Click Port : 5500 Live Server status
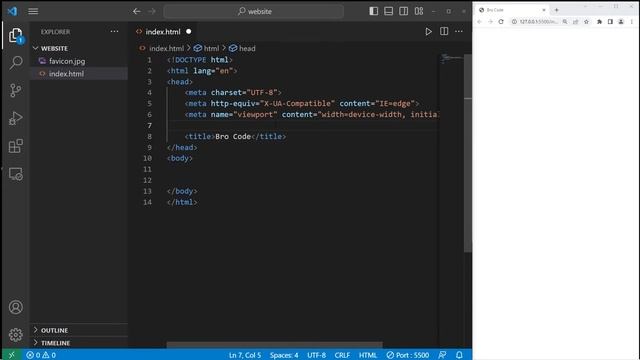This screenshot has width=640, height=360. [x=408, y=355]
